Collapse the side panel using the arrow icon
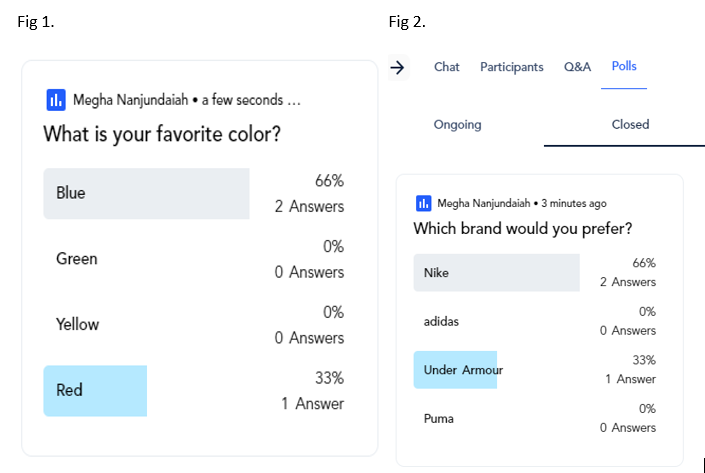The height and width of the screenshot is (473, 705). tap(398, 68)
